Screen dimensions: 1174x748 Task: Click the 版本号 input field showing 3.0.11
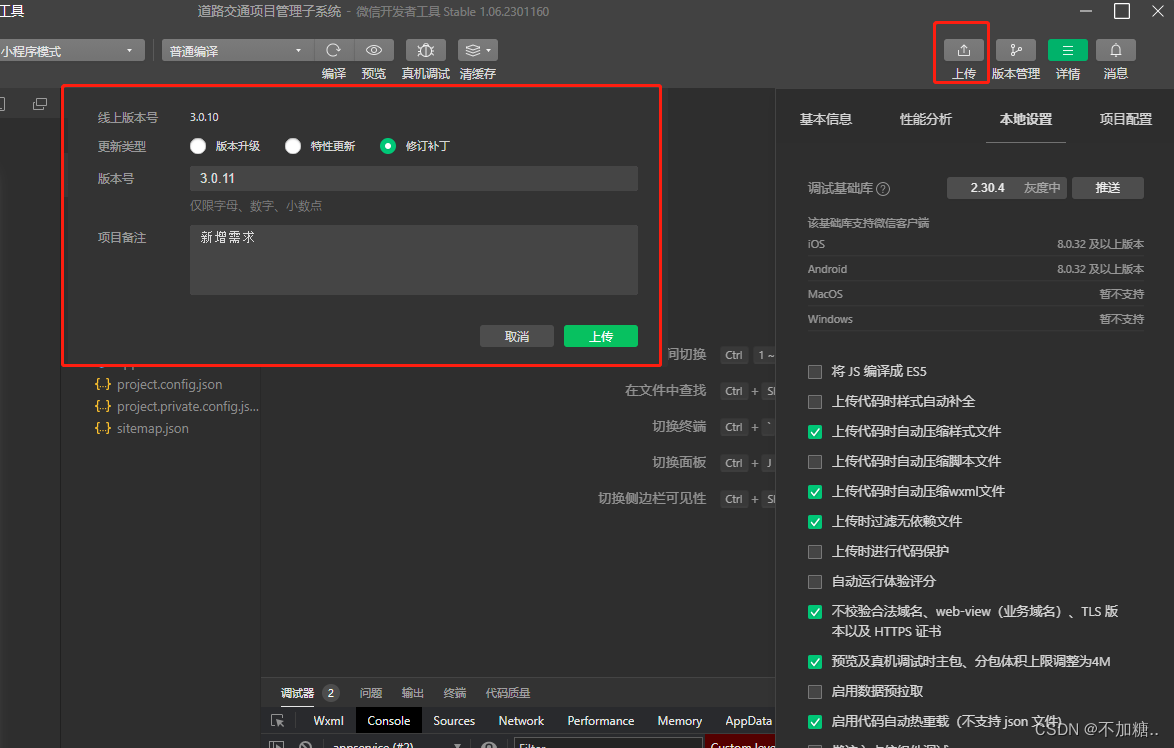413,178
